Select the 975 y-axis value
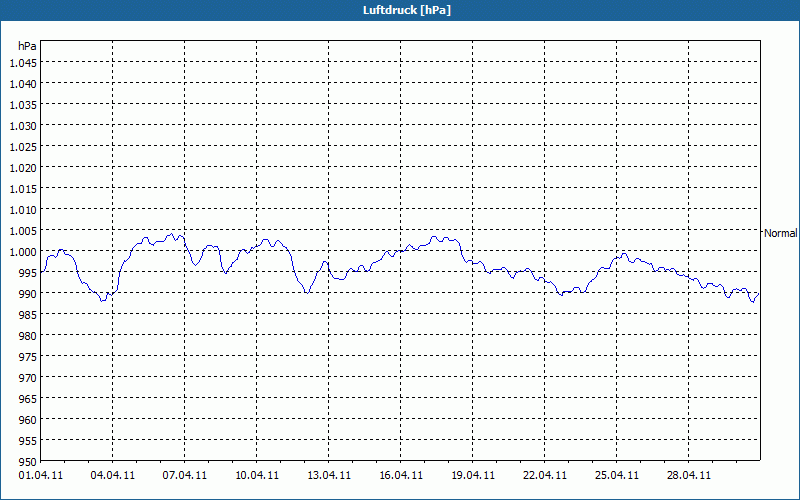 point(28,357)
